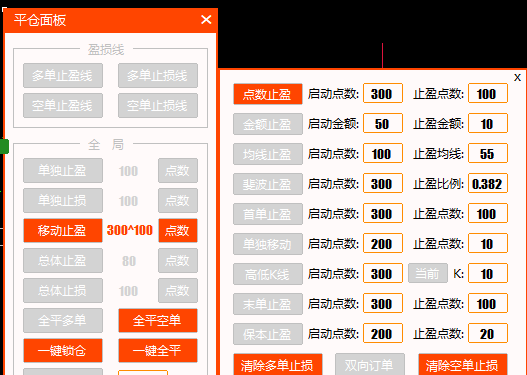This screenshot has width=527, height=375.
Task: Edit the 启动金额 field showing 50
Action: pyautogui.click(x=383, y=123)
